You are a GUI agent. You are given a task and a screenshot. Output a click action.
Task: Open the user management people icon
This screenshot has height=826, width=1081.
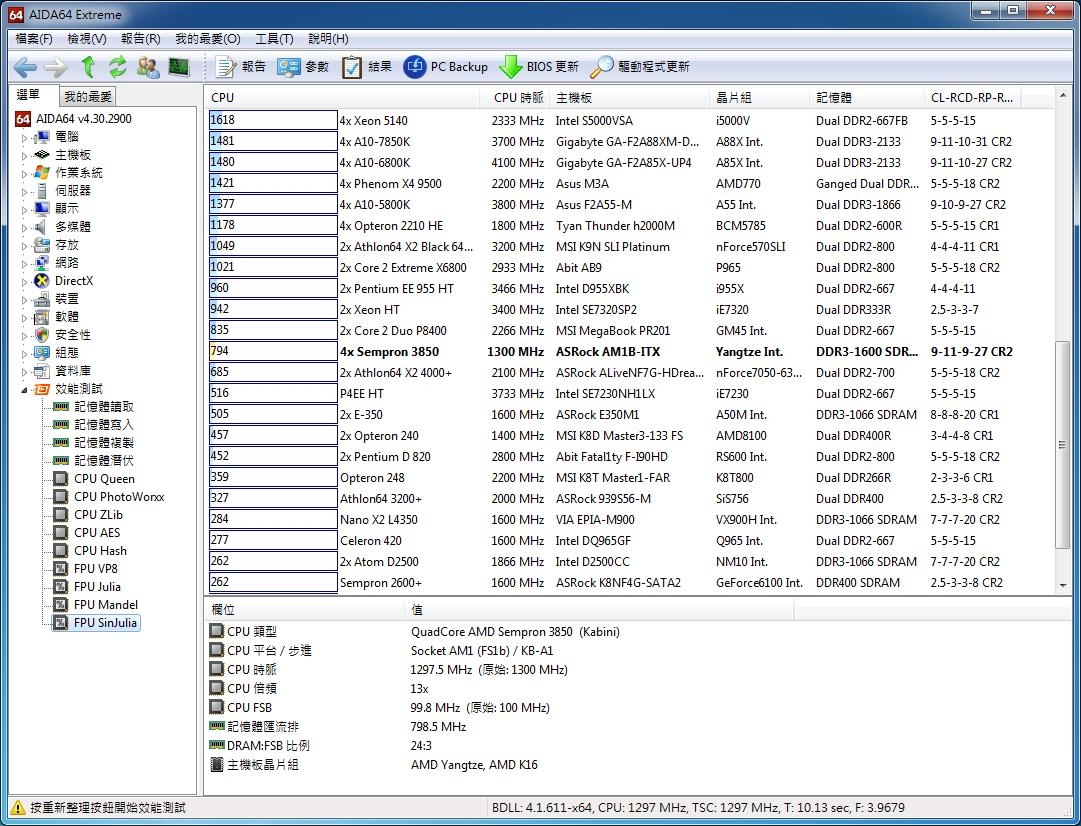tap(148, 67)
